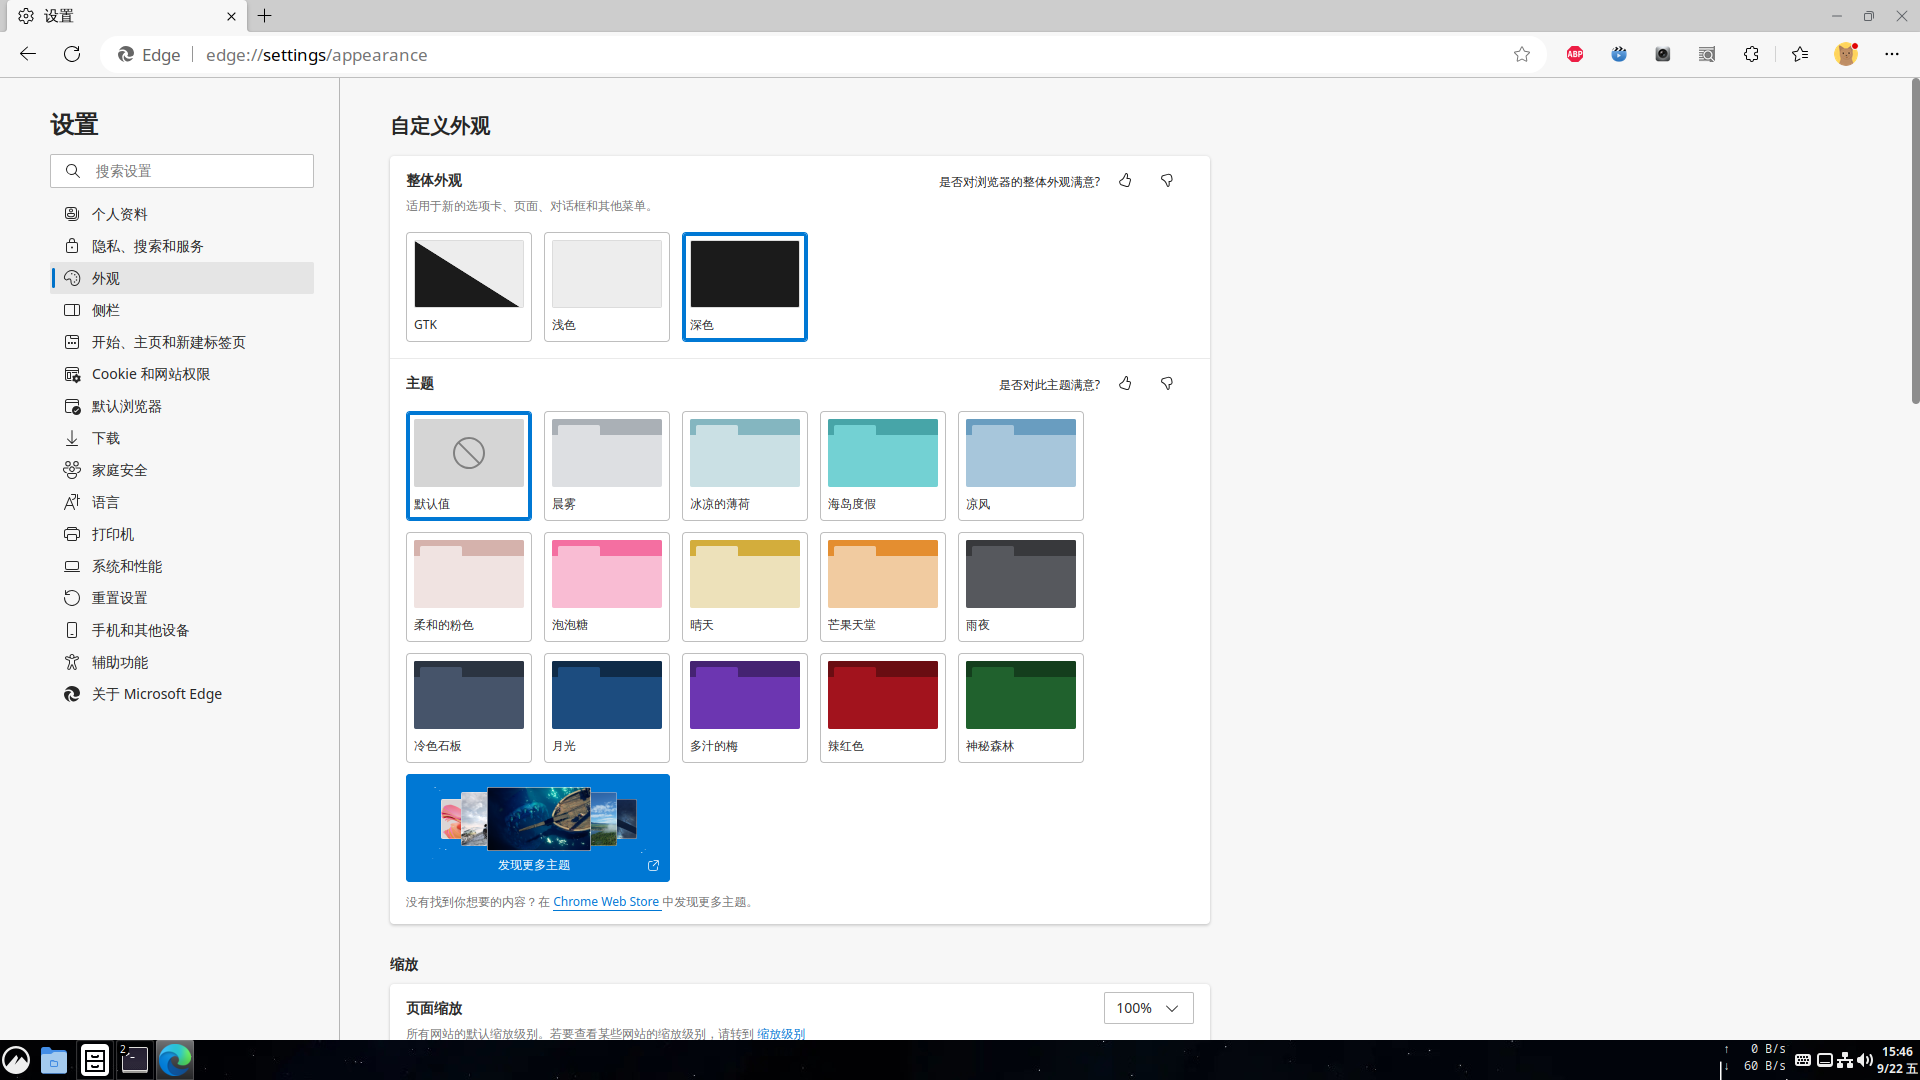1920x1080 pixels.
Task: Choose the 神秘森林 green theme swatch
Action: [x=1020, y=708]
